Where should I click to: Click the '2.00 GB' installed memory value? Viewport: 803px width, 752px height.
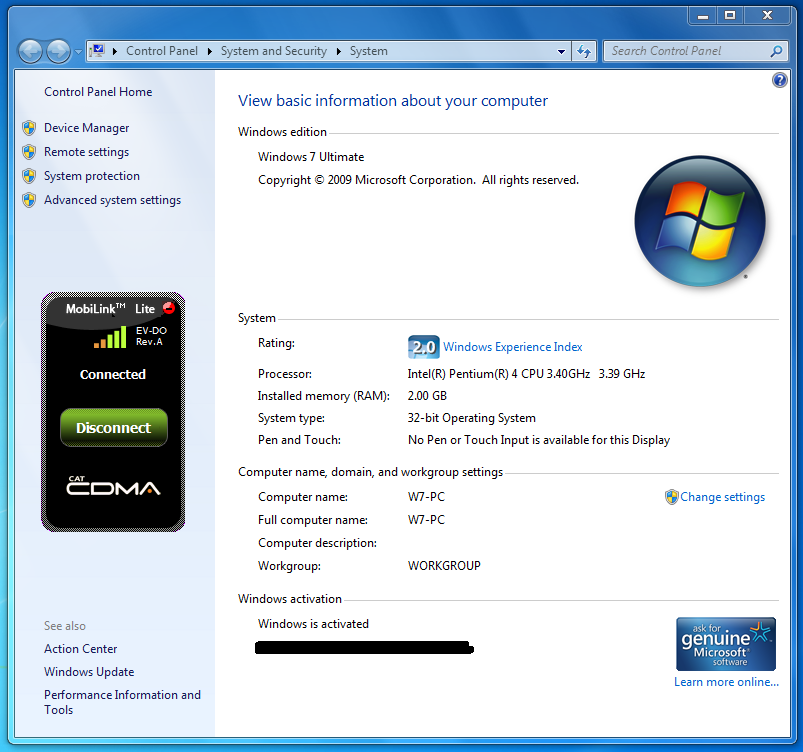click(x=427, y=396)
